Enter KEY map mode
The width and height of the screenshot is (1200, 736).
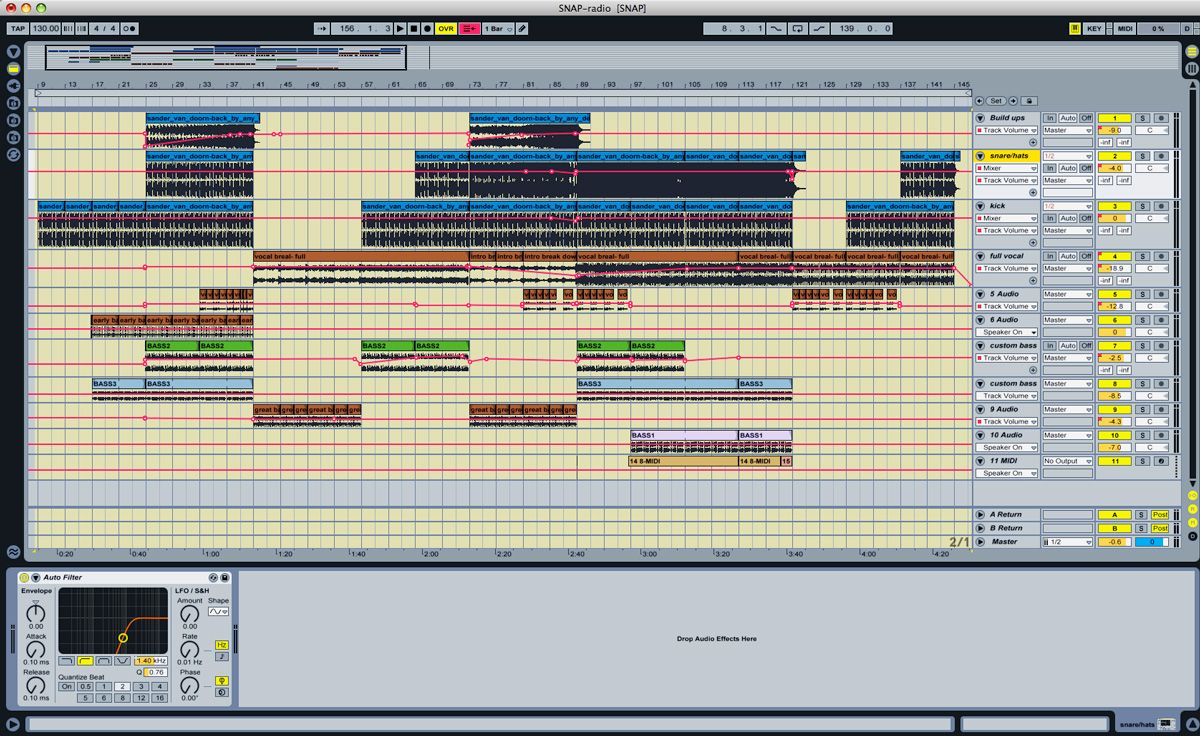(1092, 28)
